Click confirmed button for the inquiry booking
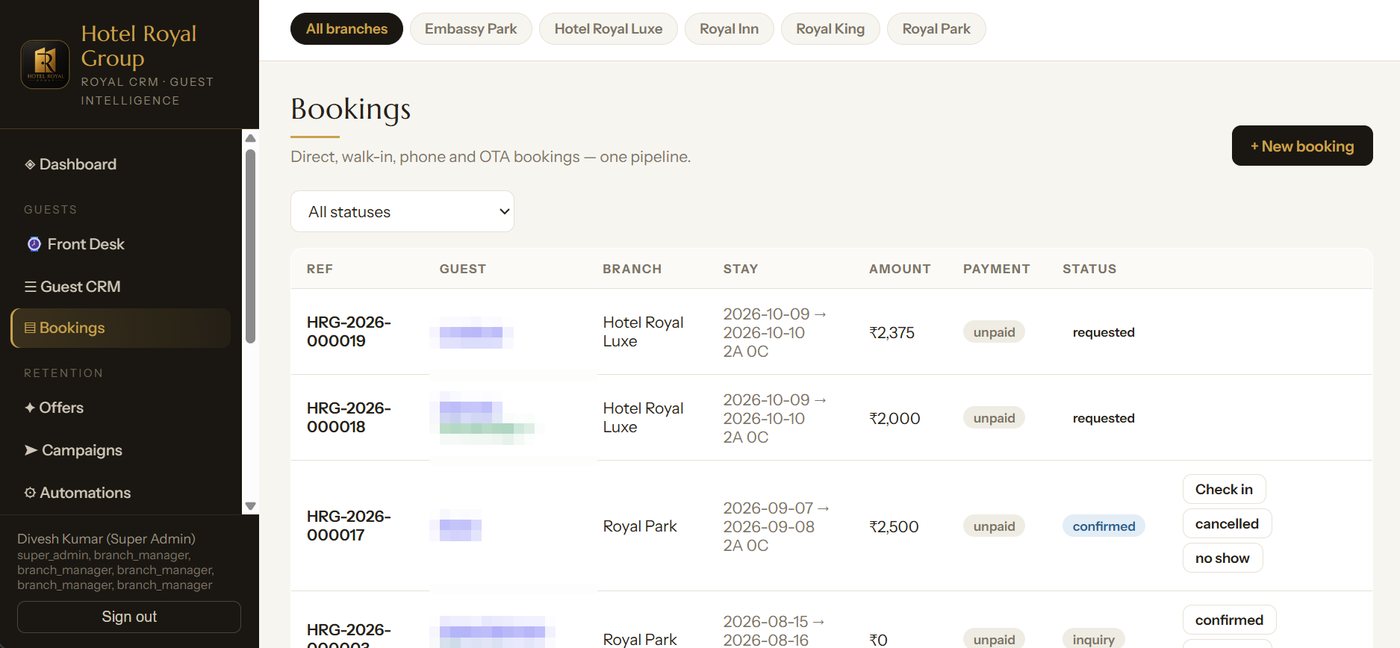This screenshot has height=648, width=1400. pos(1229,620)
